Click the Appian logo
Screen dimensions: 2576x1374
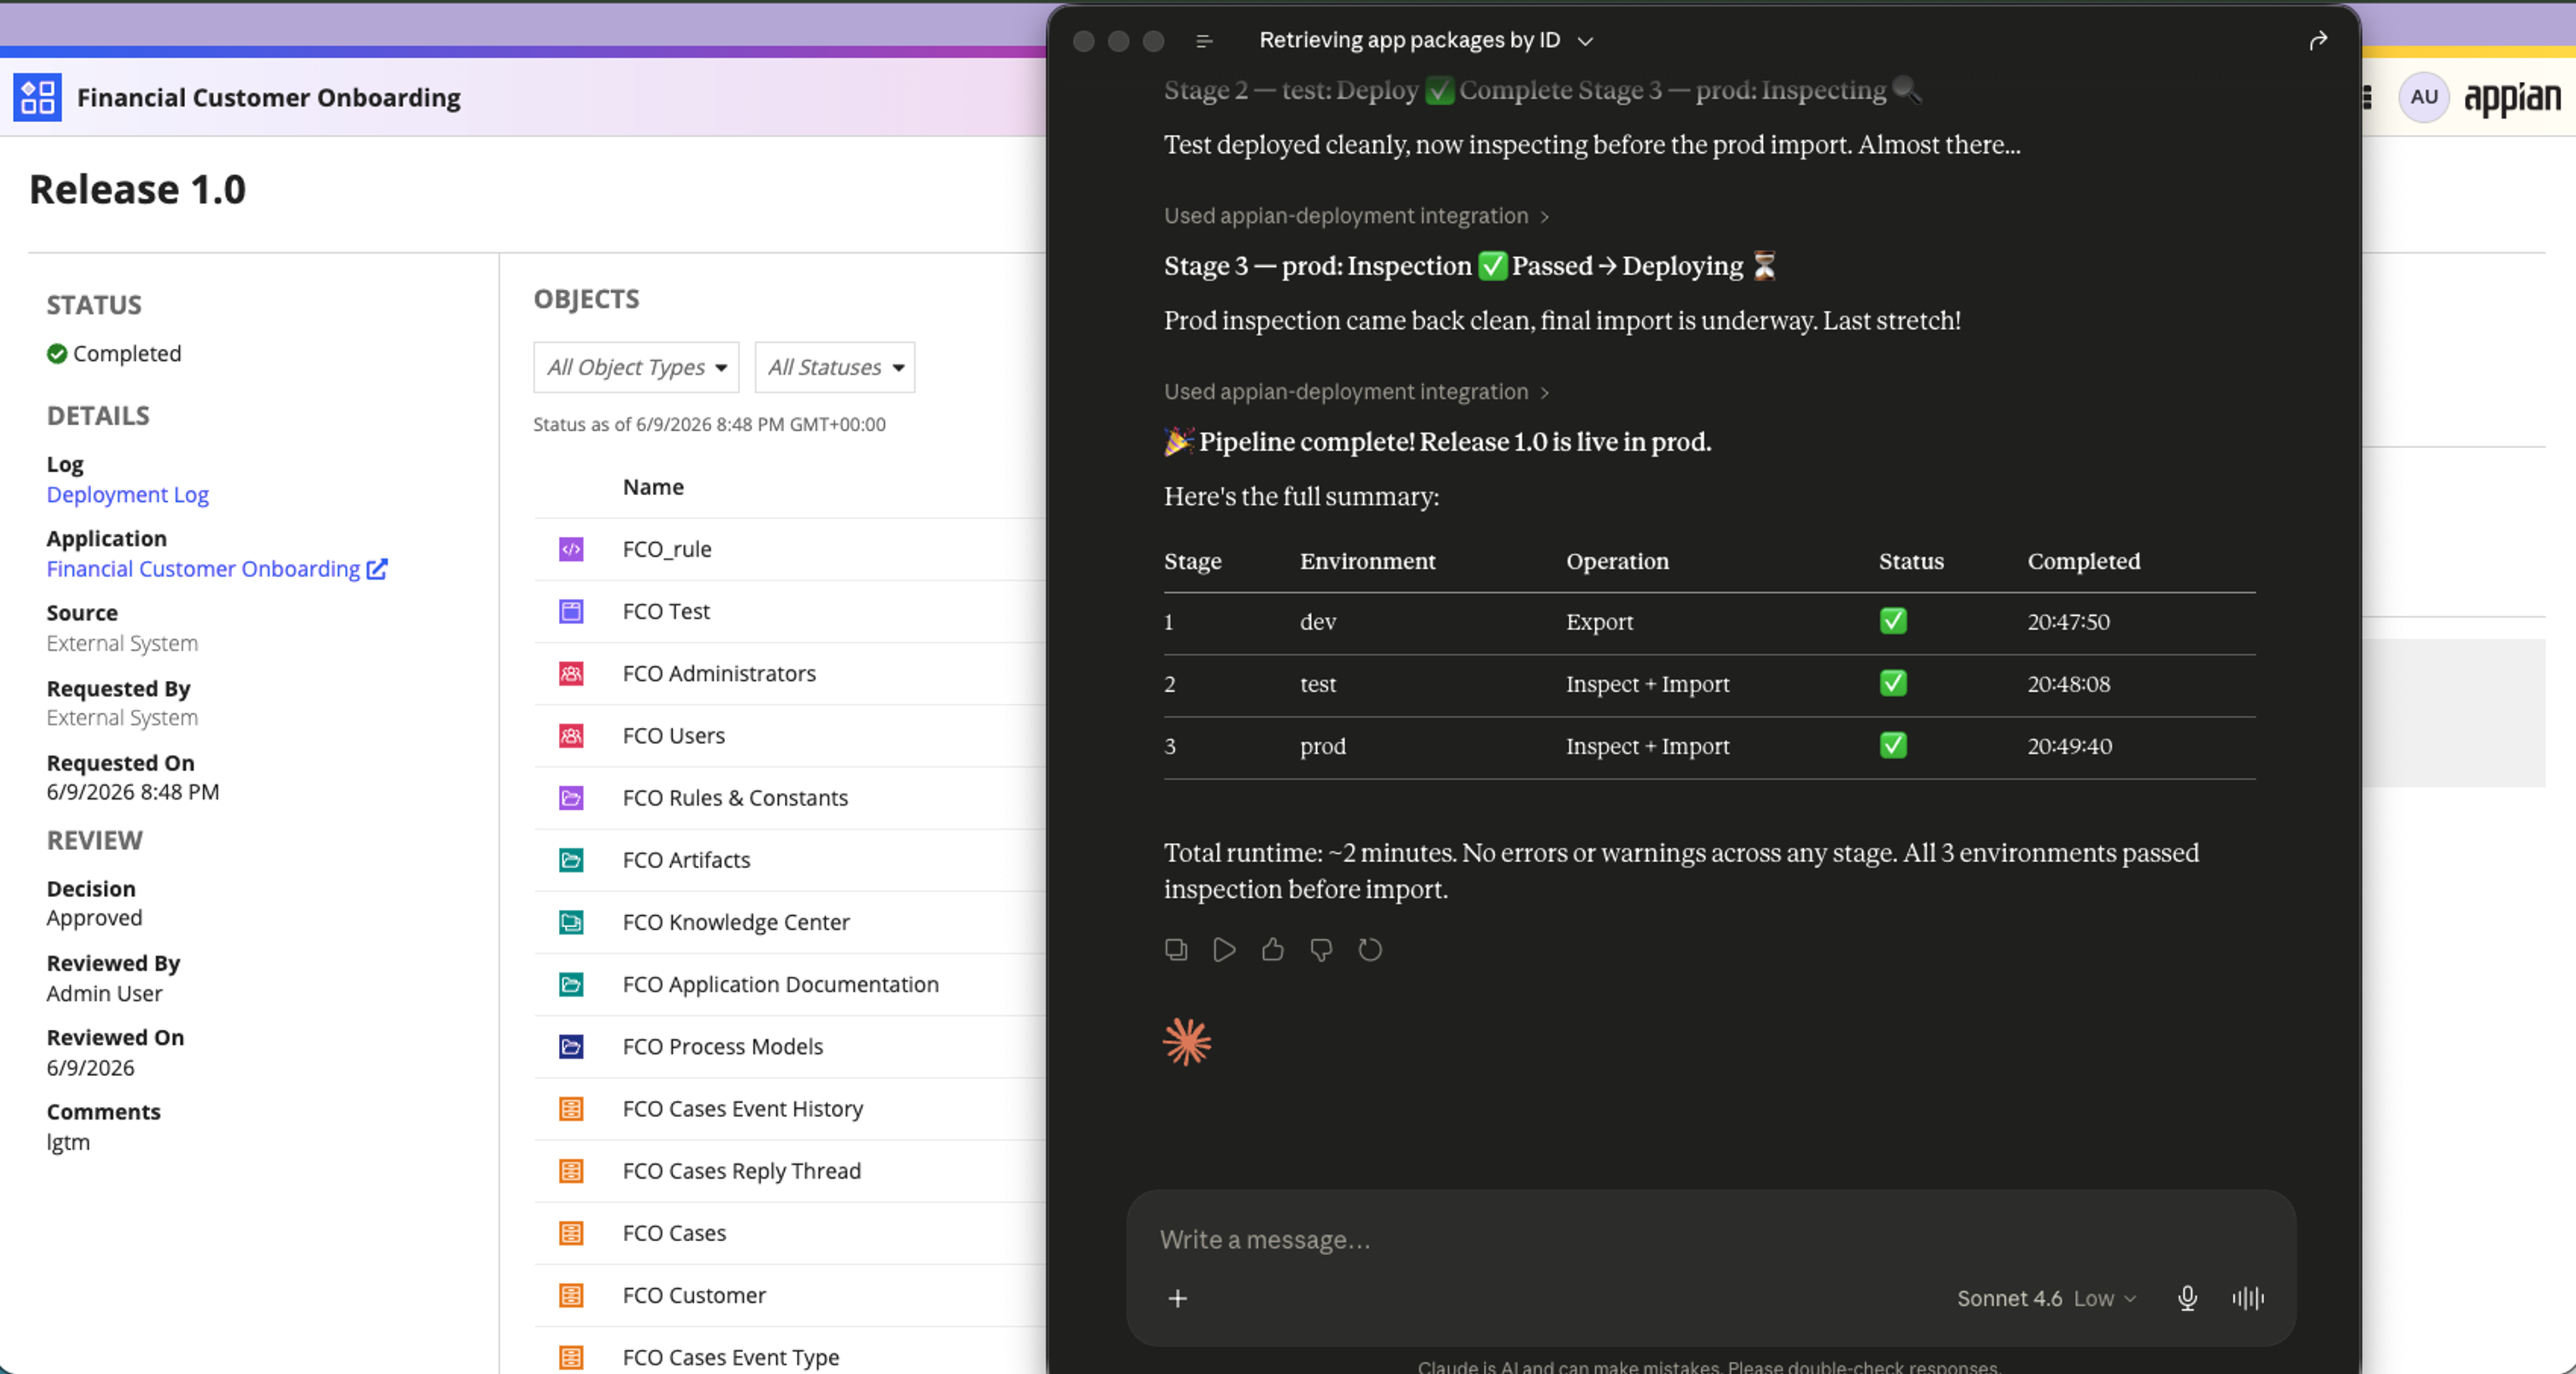tap(2512, 98)
